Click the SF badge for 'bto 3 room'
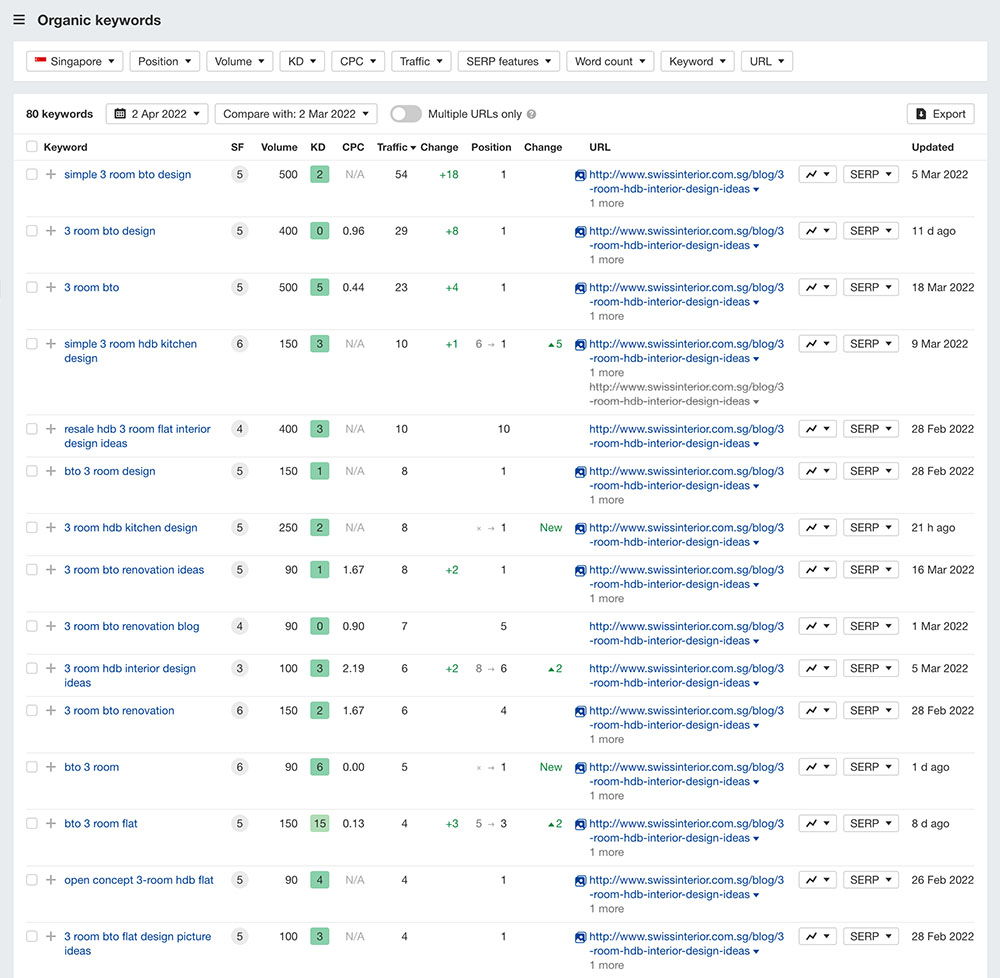The image size is (1000, 978). (x=238, y=767)
